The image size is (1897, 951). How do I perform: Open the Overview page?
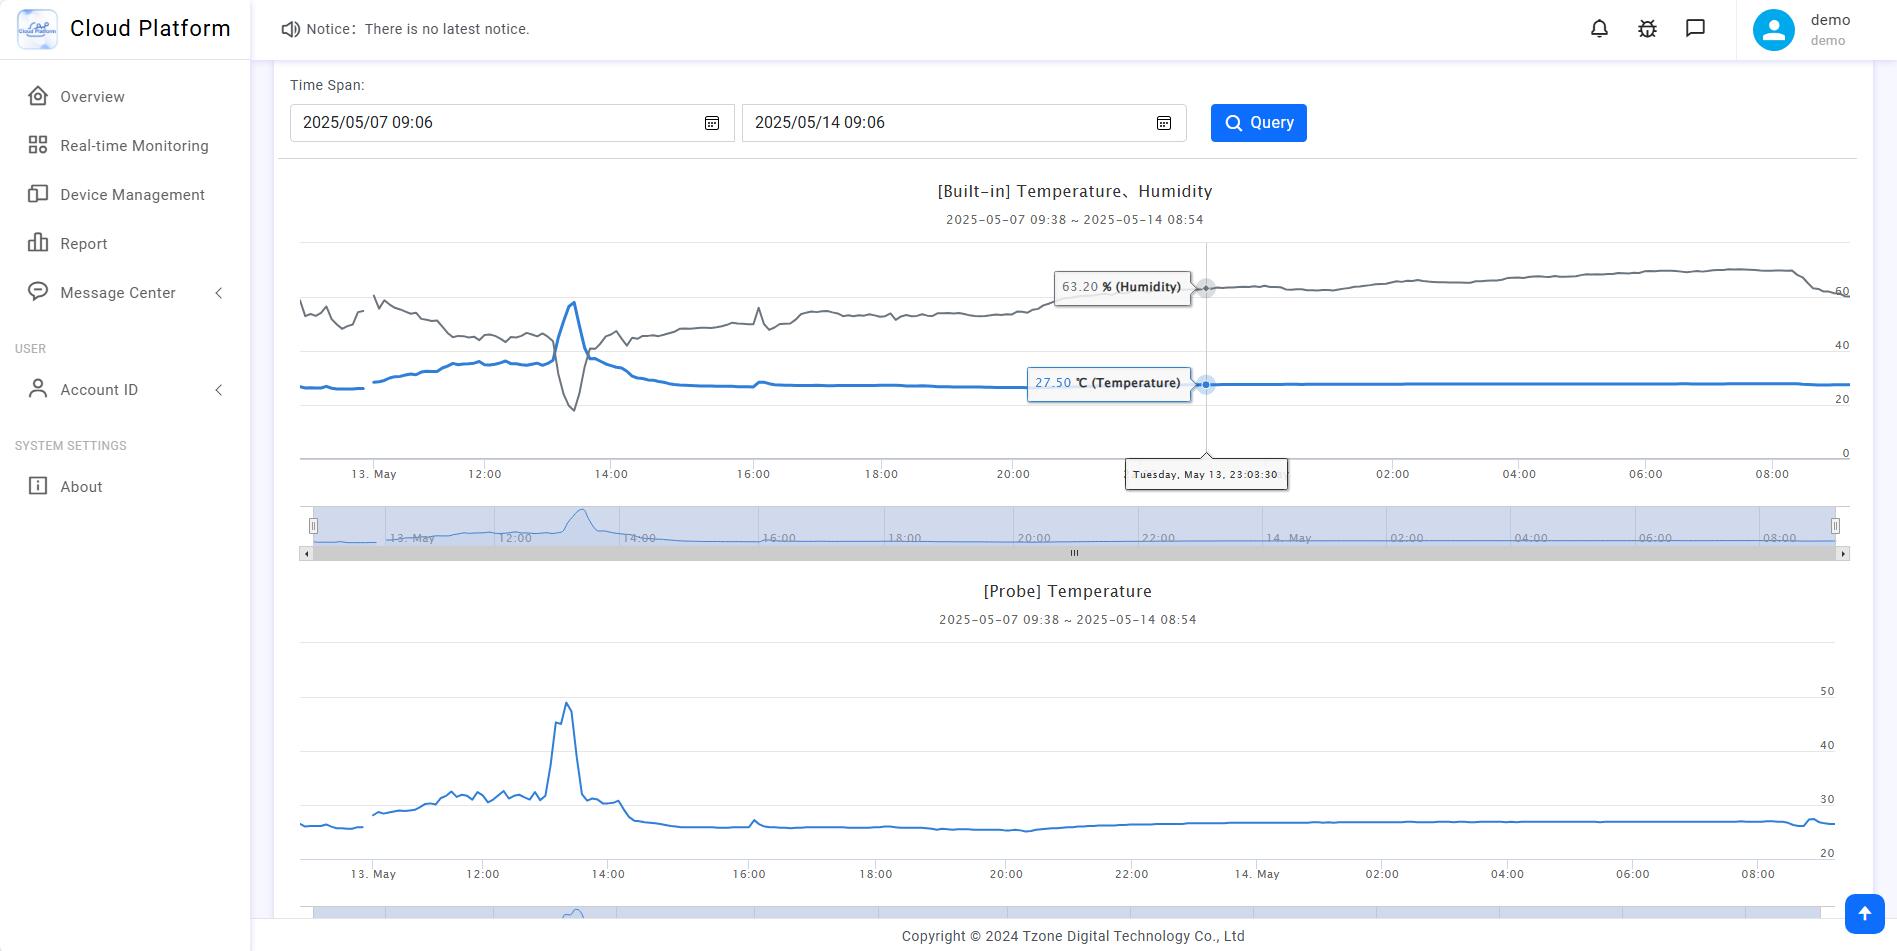coord(92,97)
